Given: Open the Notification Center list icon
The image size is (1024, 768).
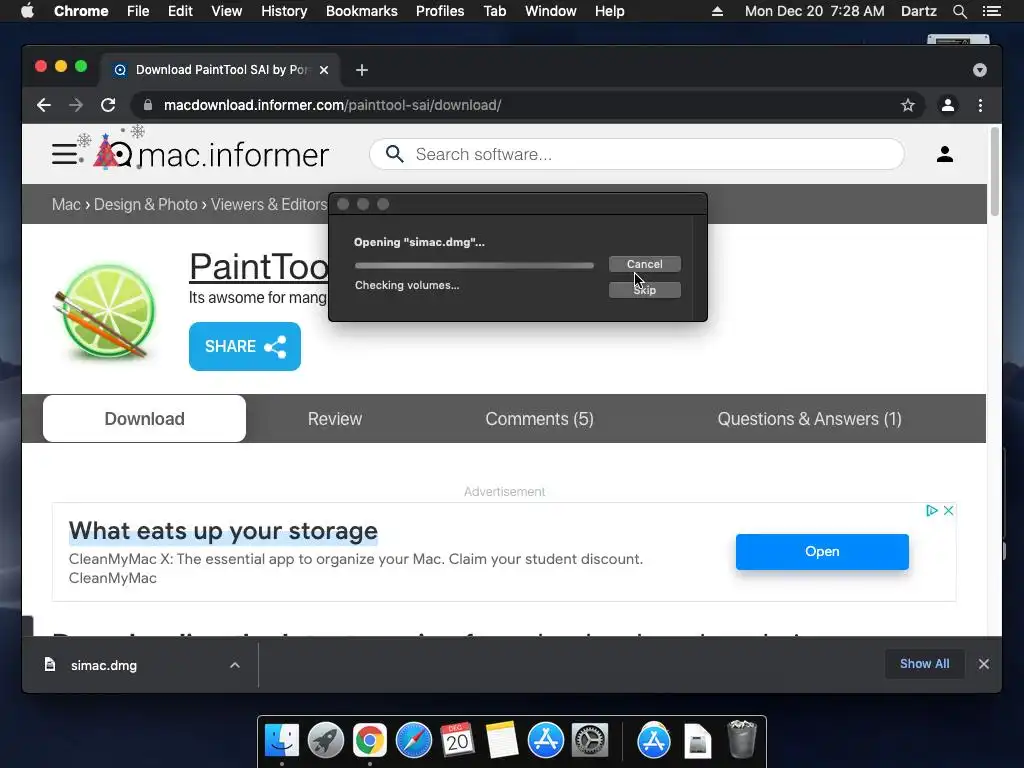Looking at the screenshot, I should (991, 11).
